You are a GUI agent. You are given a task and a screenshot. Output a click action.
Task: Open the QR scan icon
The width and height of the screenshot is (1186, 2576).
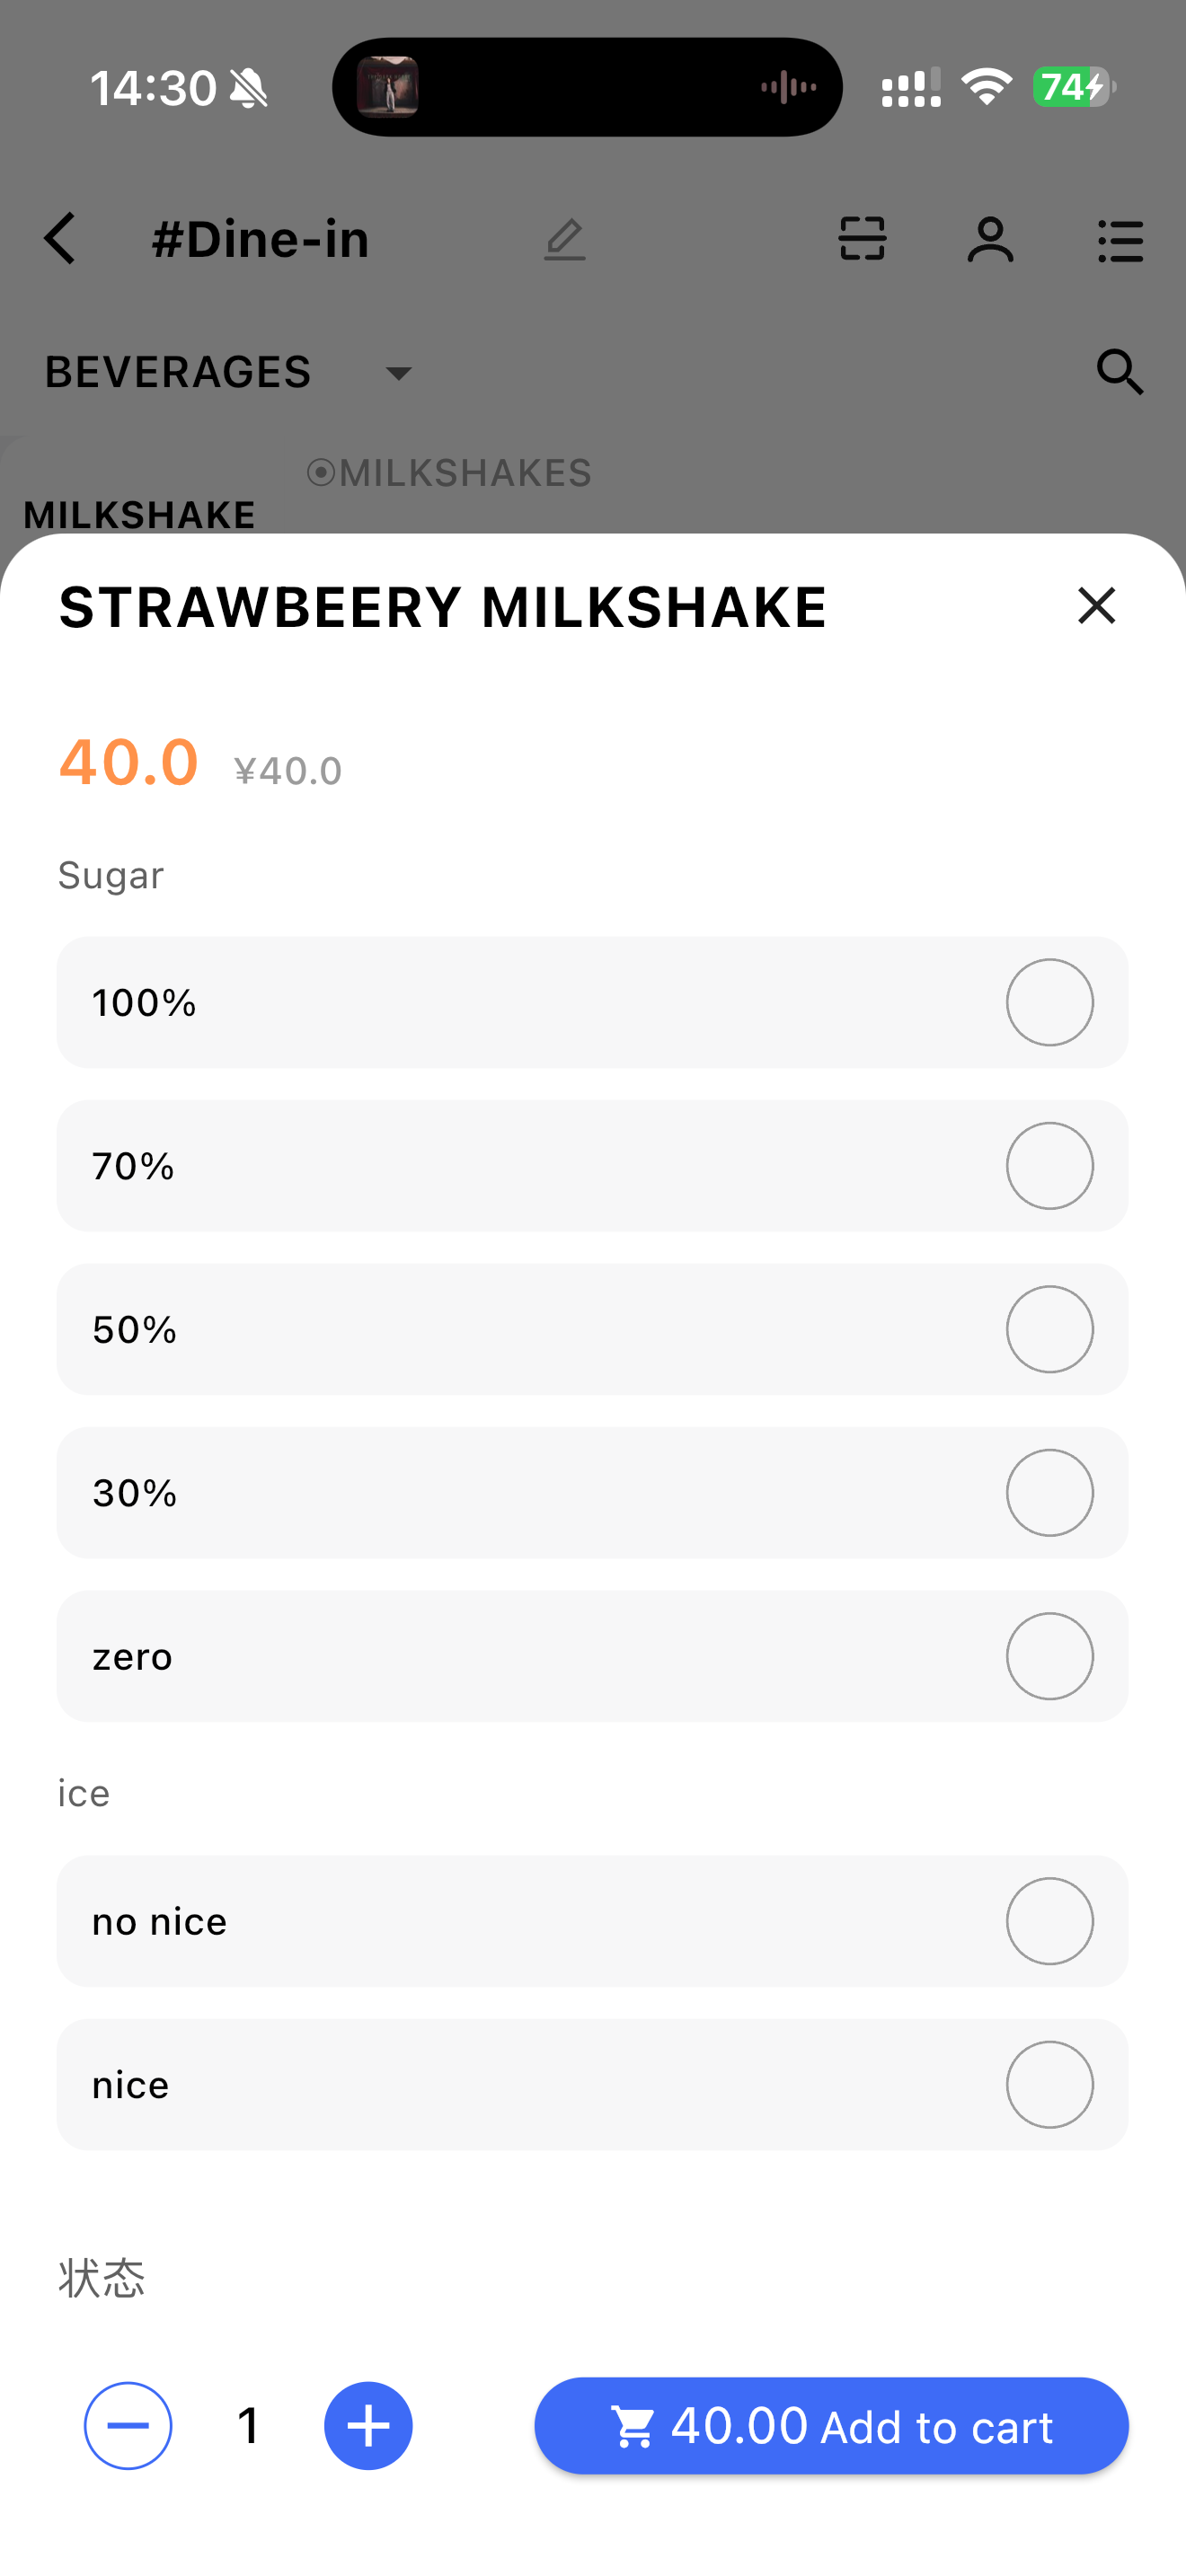coord(862,239)
